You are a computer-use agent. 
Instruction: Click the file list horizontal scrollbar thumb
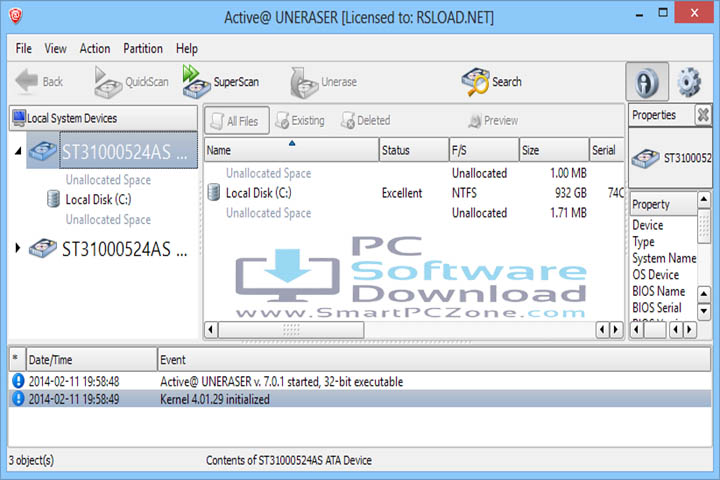point(291,330)
